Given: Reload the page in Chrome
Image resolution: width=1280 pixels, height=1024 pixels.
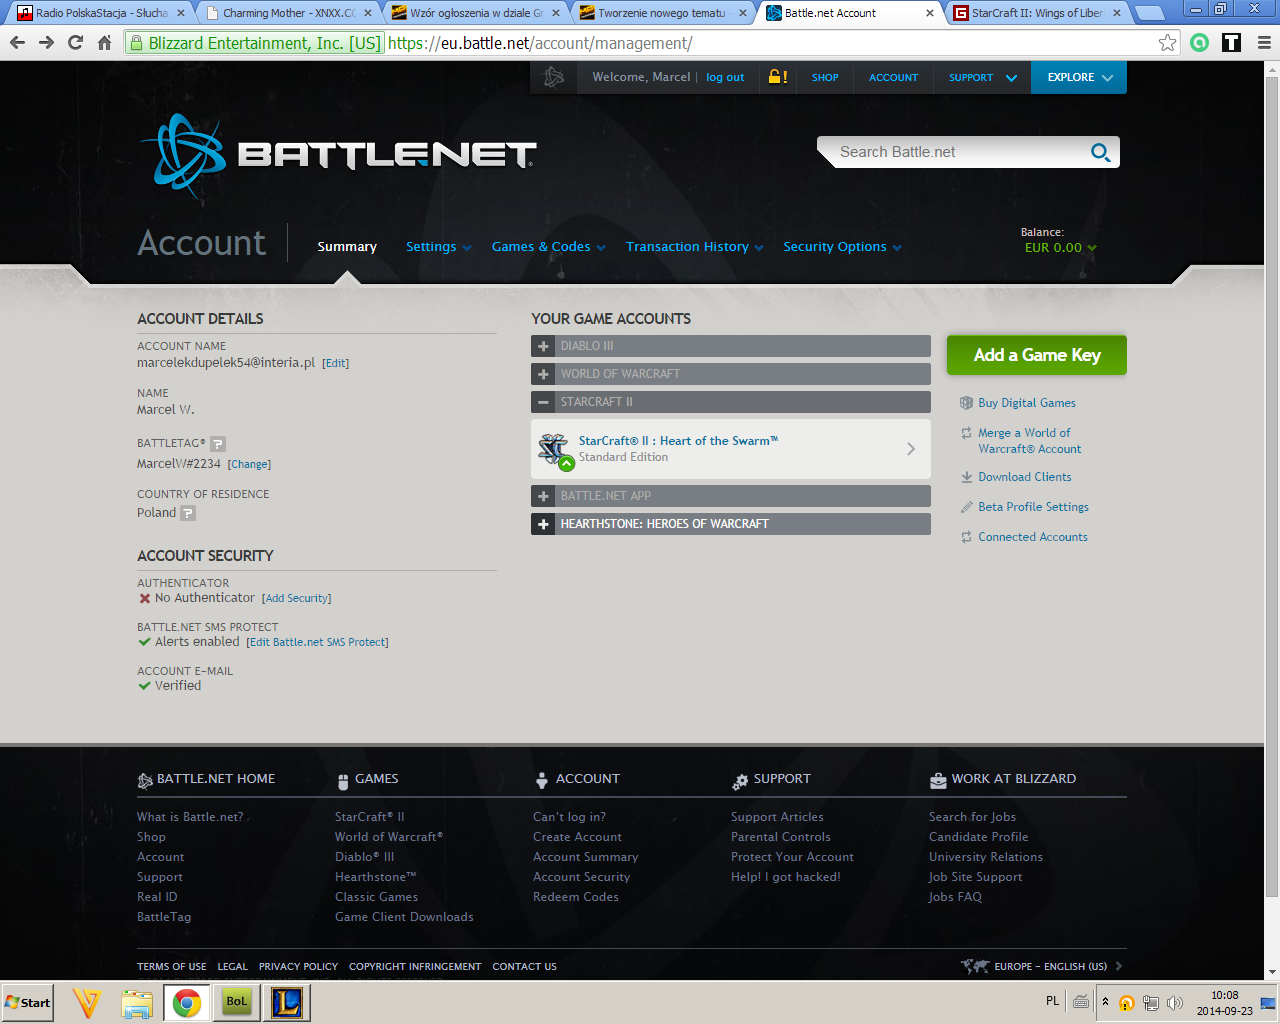Looking at the screenshot, I should click(75, 42).
